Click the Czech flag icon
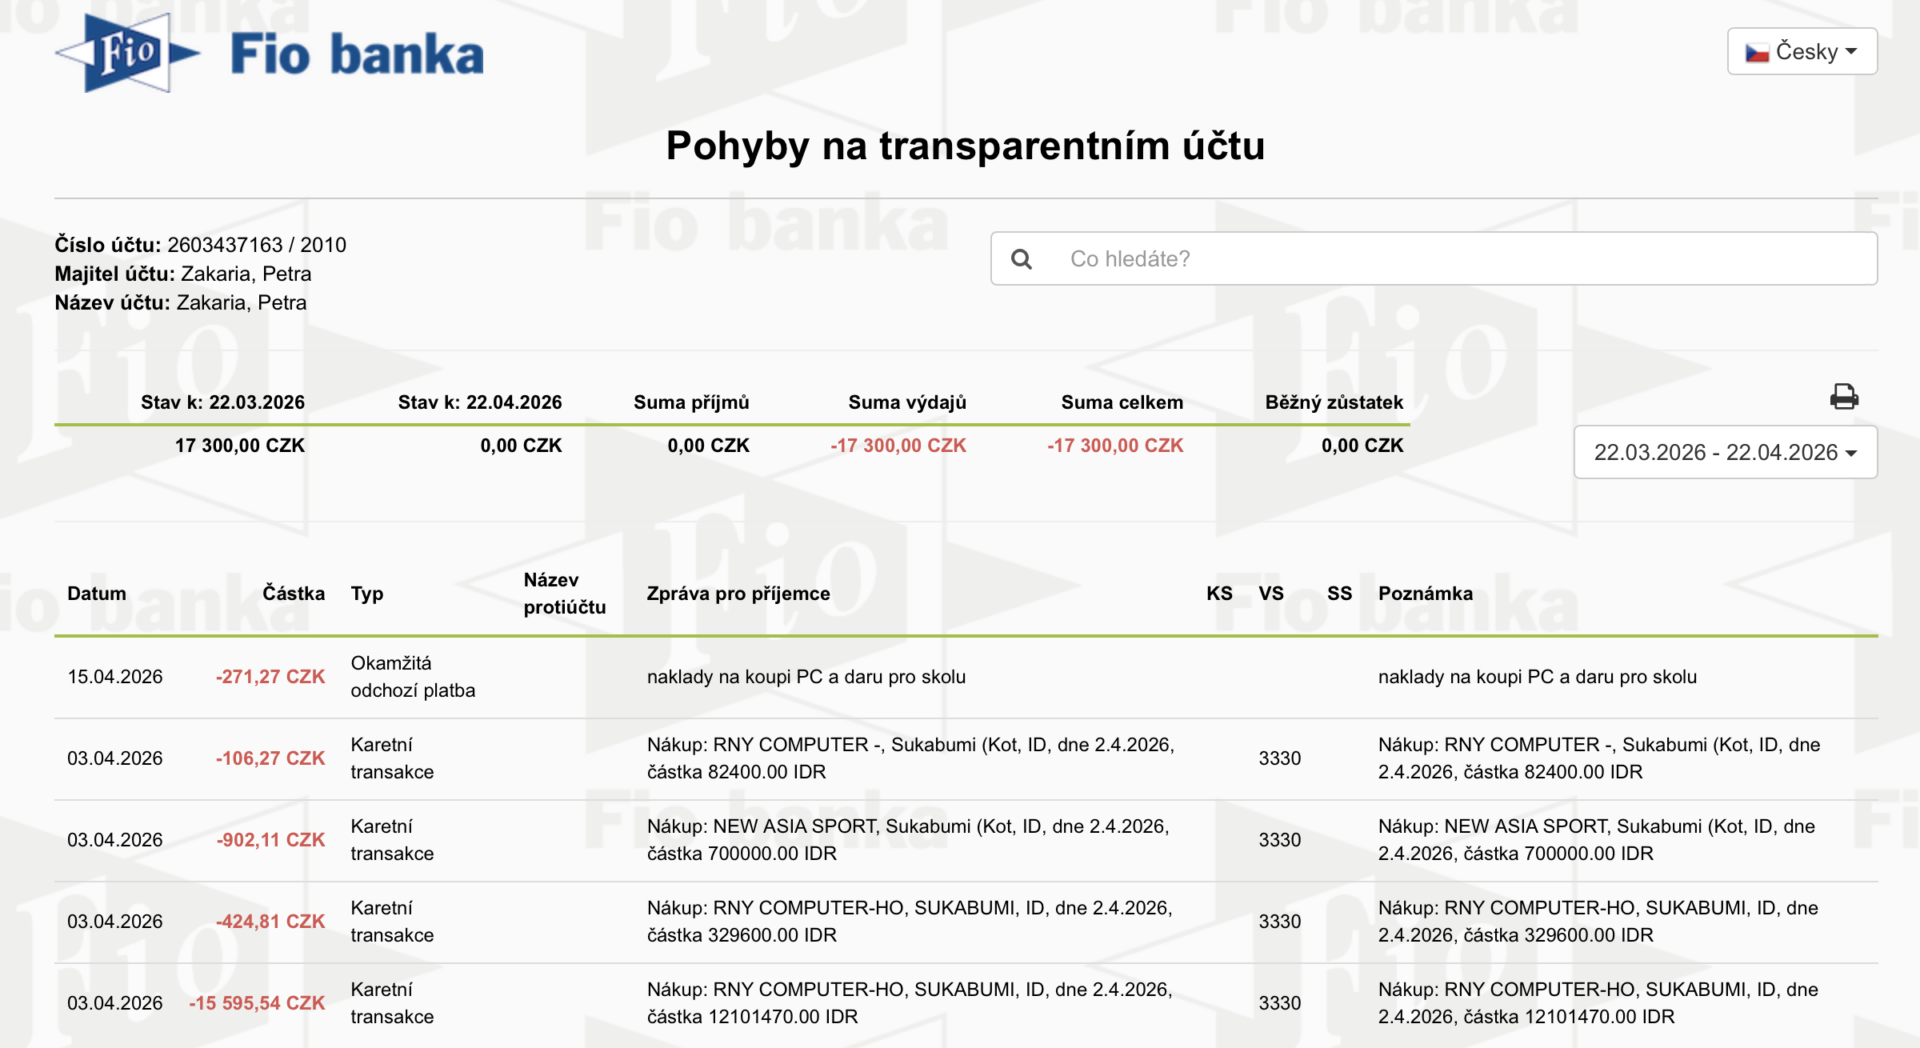The image size is (1920, 1048). click(x=1757, y=53)
